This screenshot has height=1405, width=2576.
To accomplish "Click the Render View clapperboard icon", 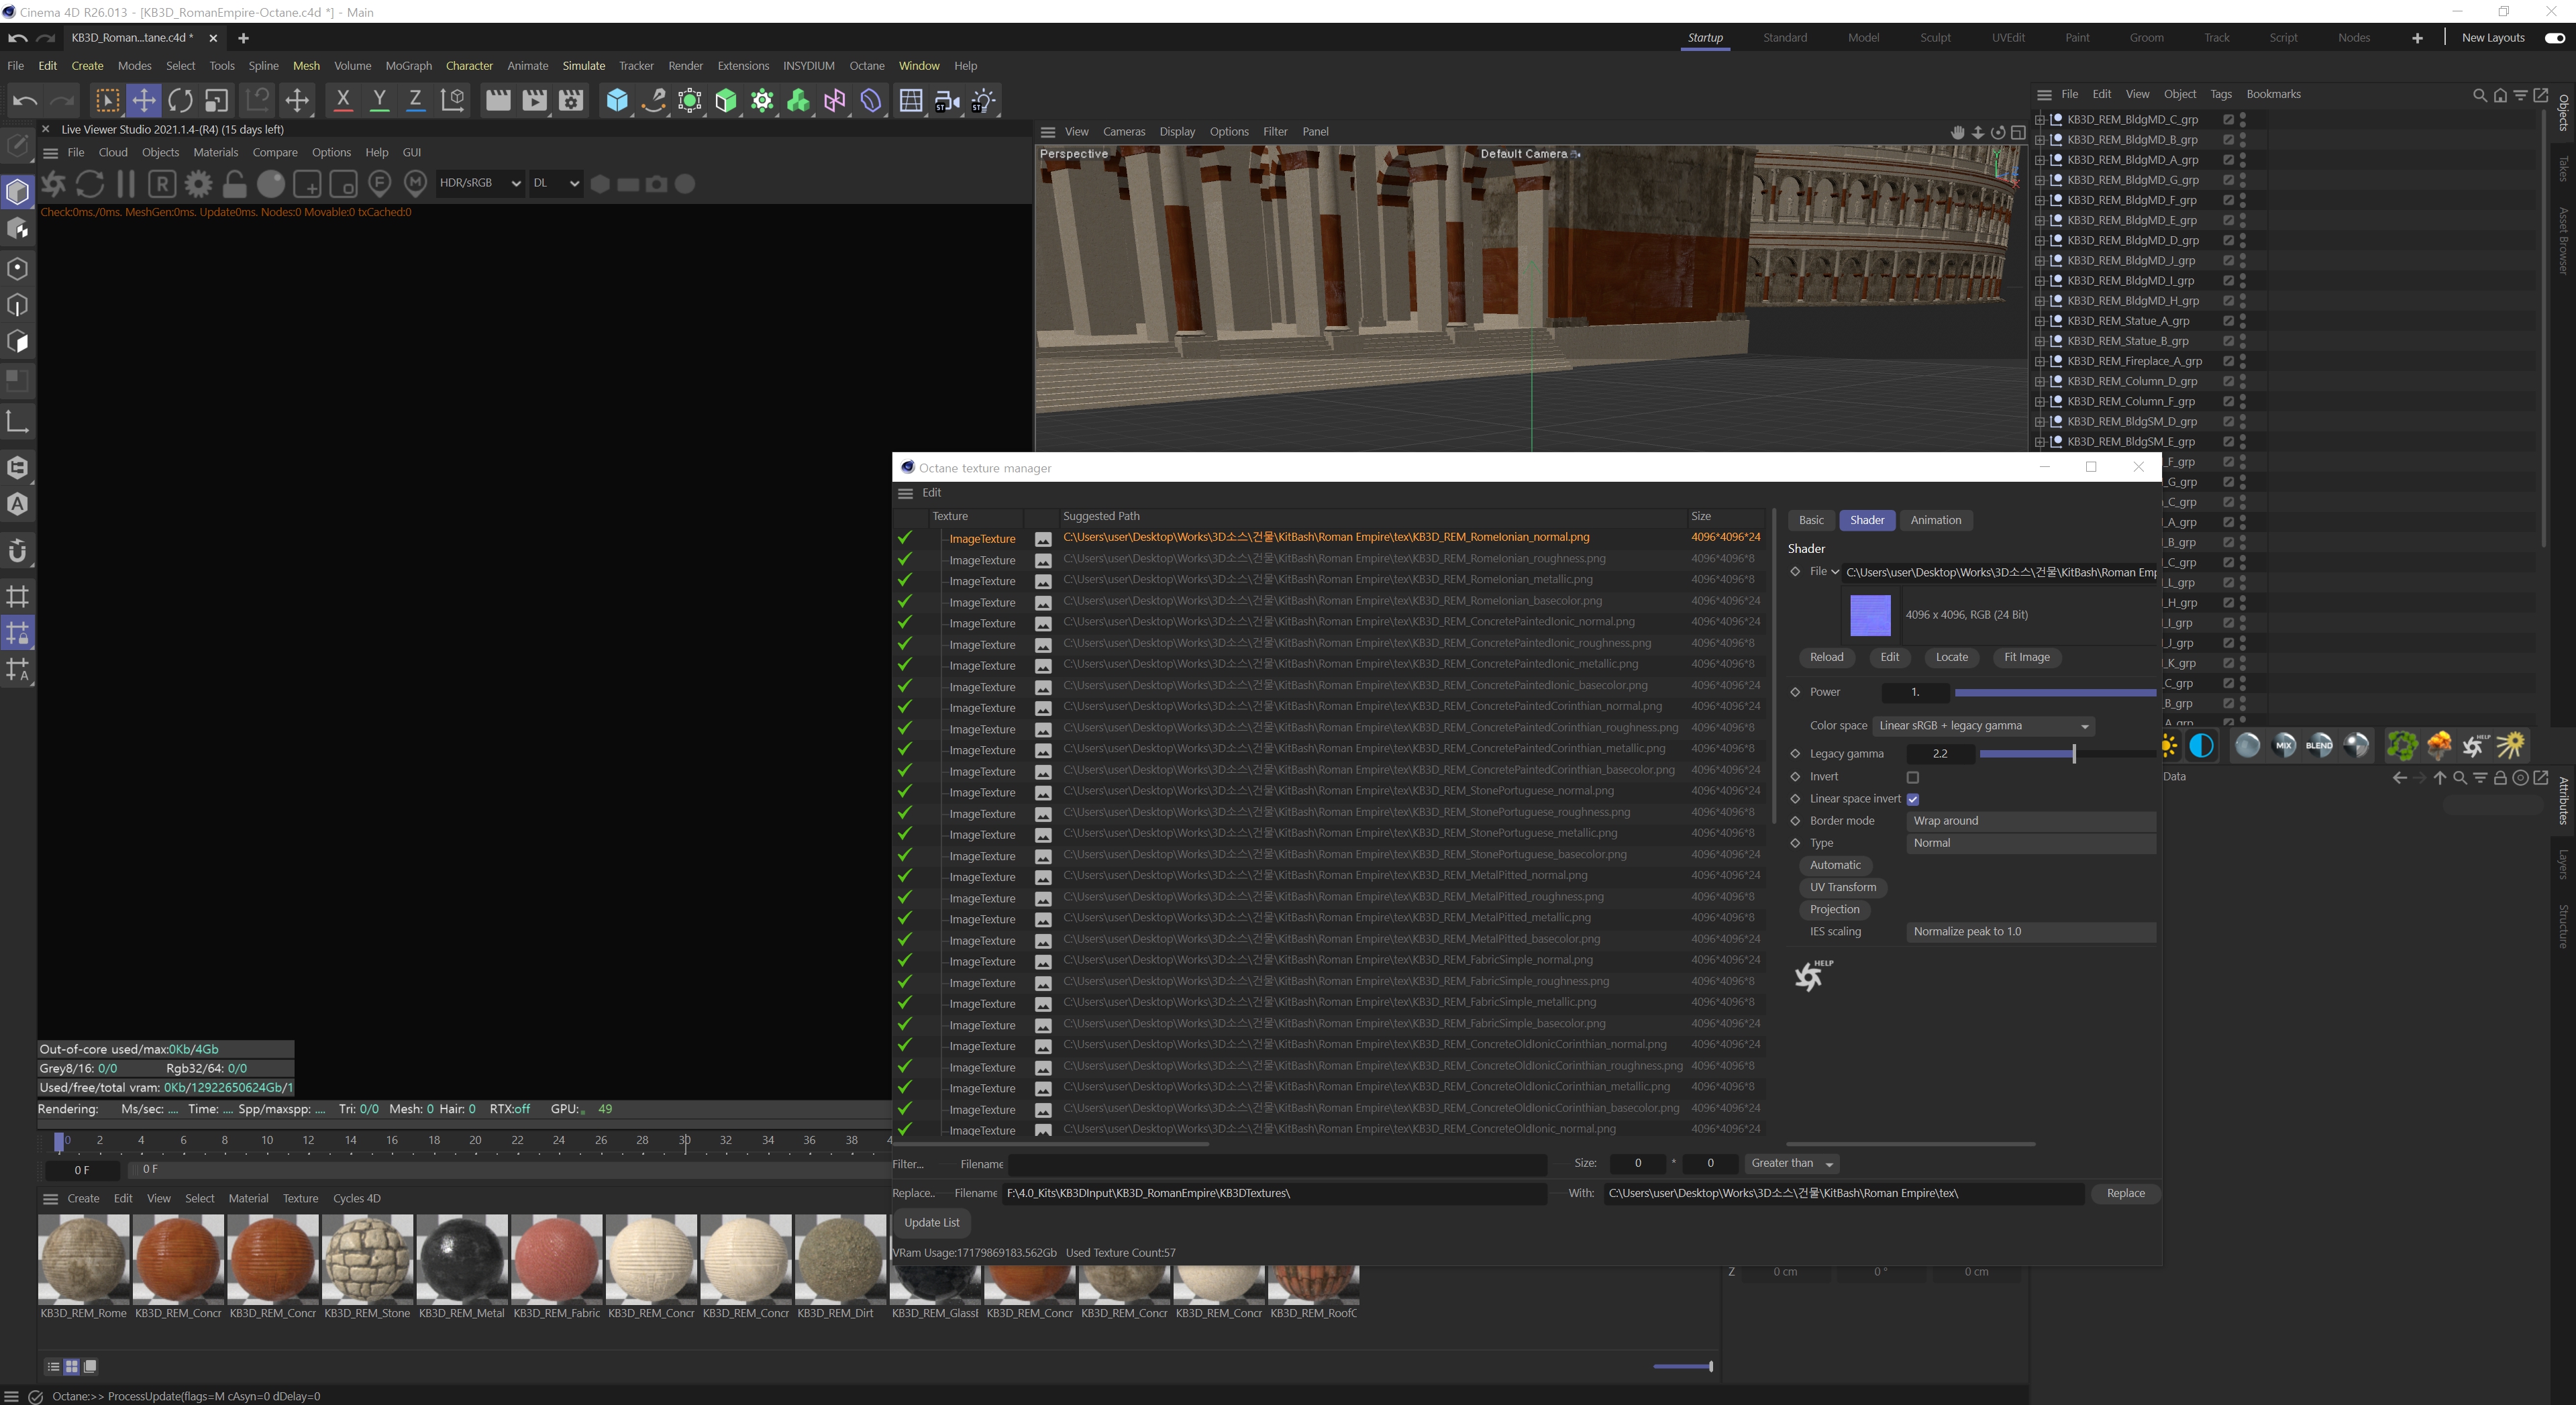I will click(498, 100).
